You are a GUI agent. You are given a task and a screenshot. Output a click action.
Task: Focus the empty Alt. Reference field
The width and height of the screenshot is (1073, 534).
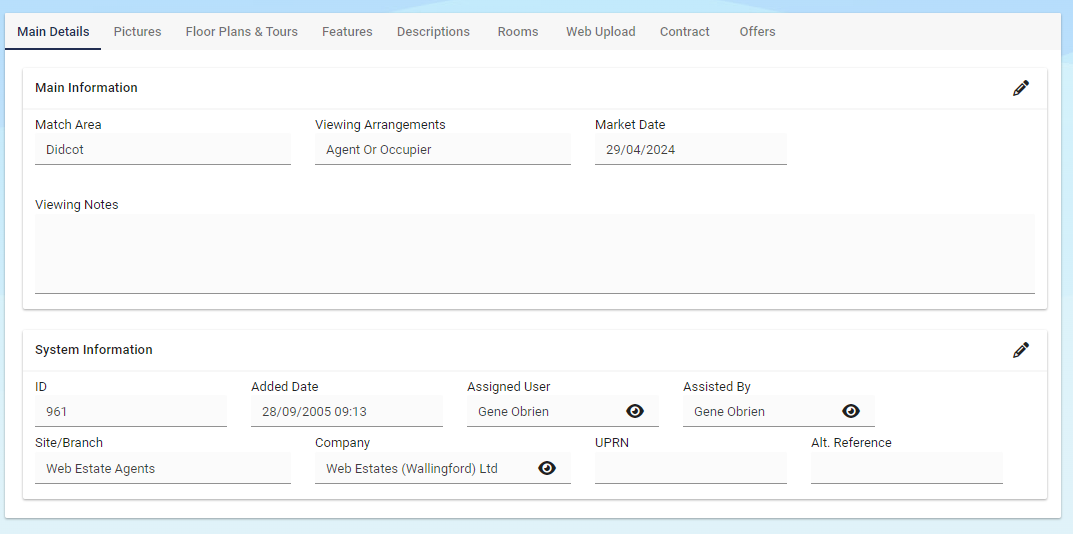[x=907, y=468]
